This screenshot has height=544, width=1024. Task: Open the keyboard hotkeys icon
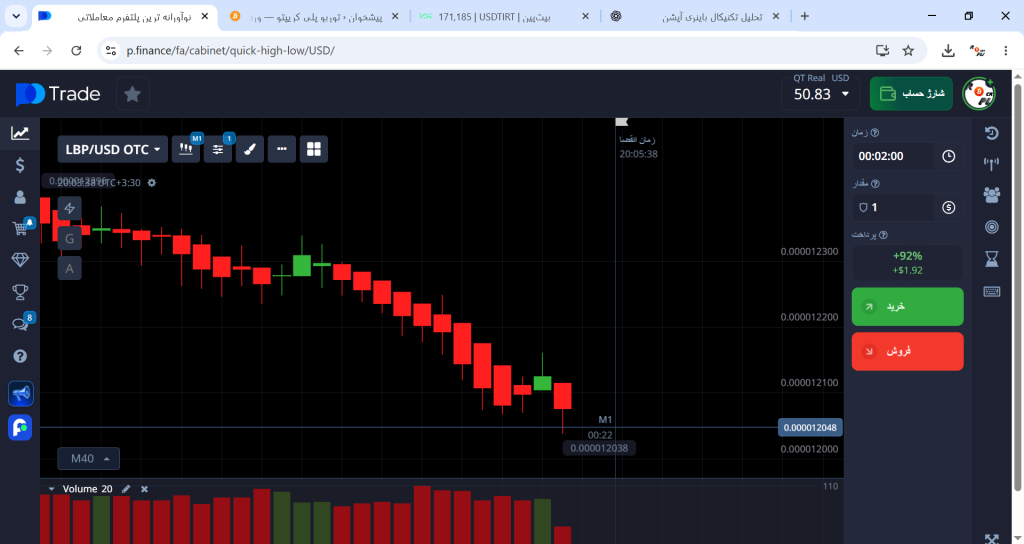point(991,291)
